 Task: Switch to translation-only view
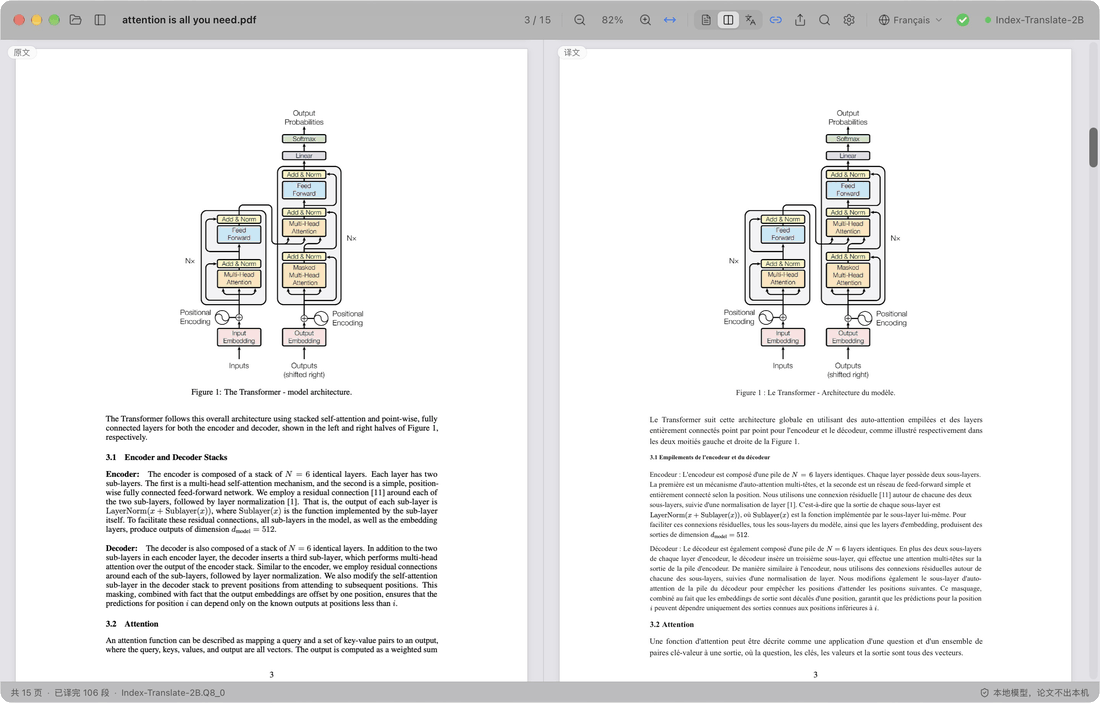coord(751,20)
